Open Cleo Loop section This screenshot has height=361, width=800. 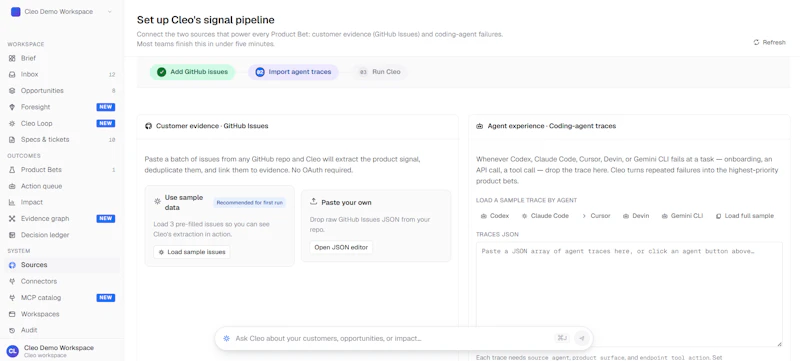61,123
